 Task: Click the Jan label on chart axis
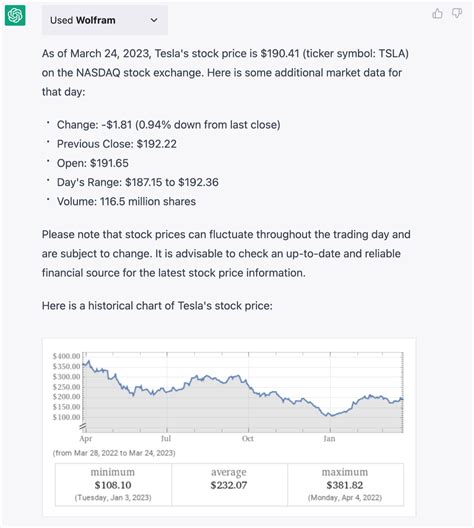pos(329,438)
